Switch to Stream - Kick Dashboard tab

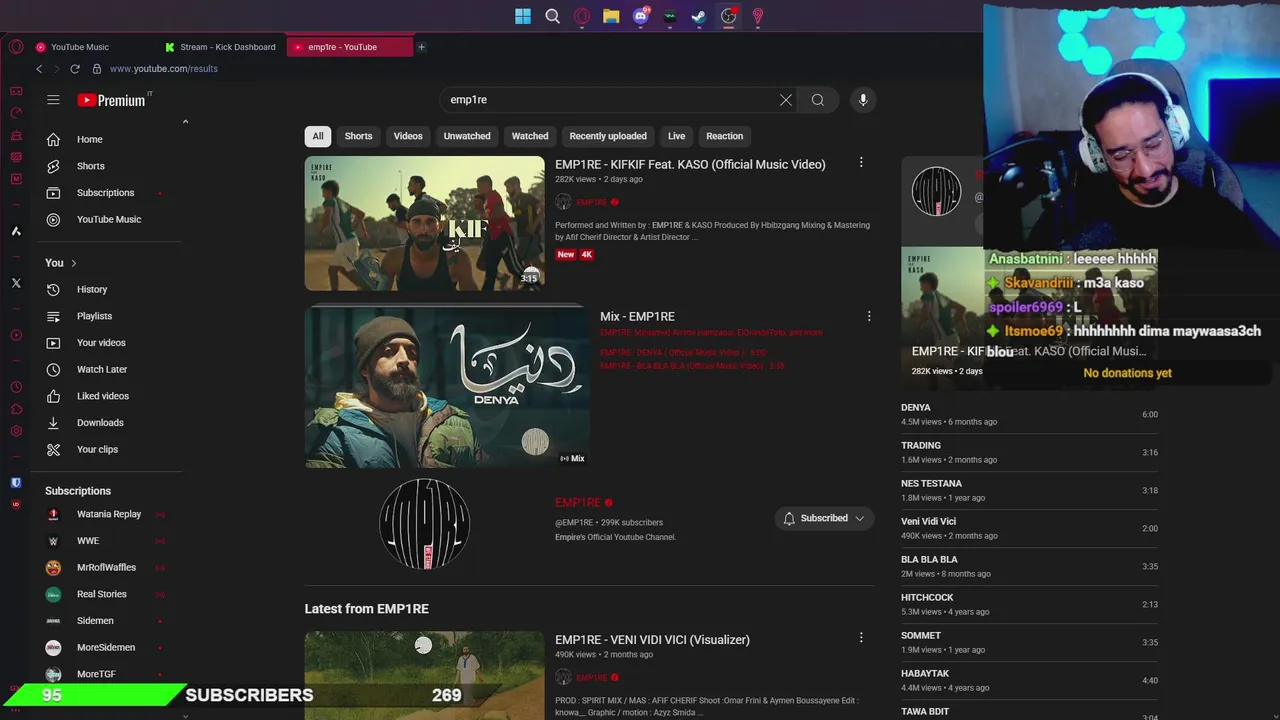point(222,47)
